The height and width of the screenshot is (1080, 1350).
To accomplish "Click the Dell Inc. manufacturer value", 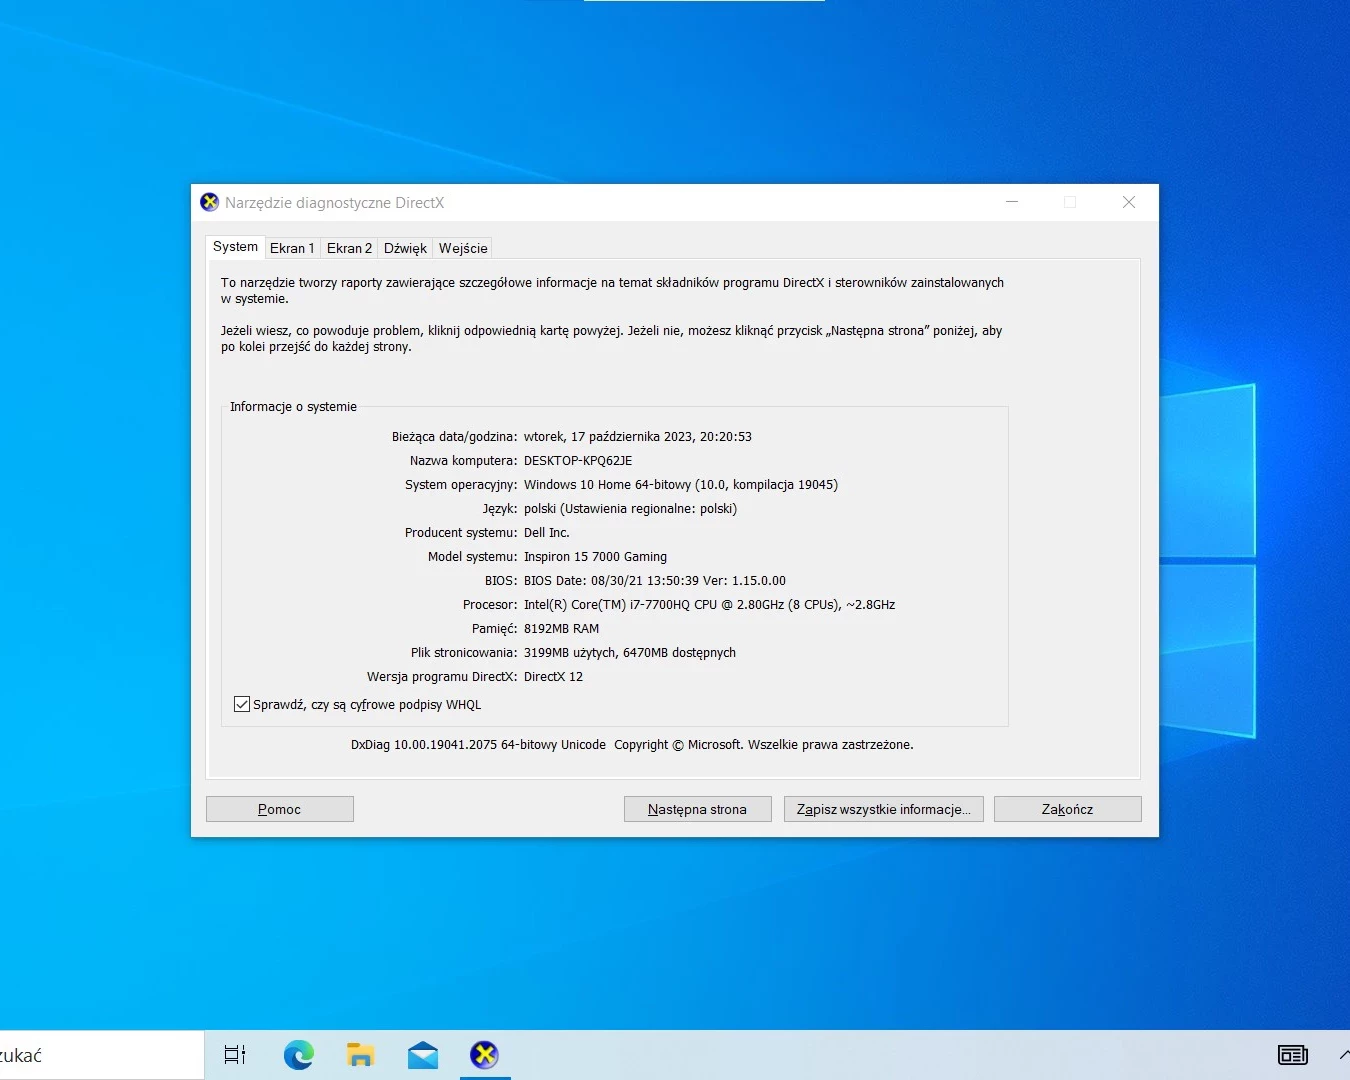I will point(547,533).
